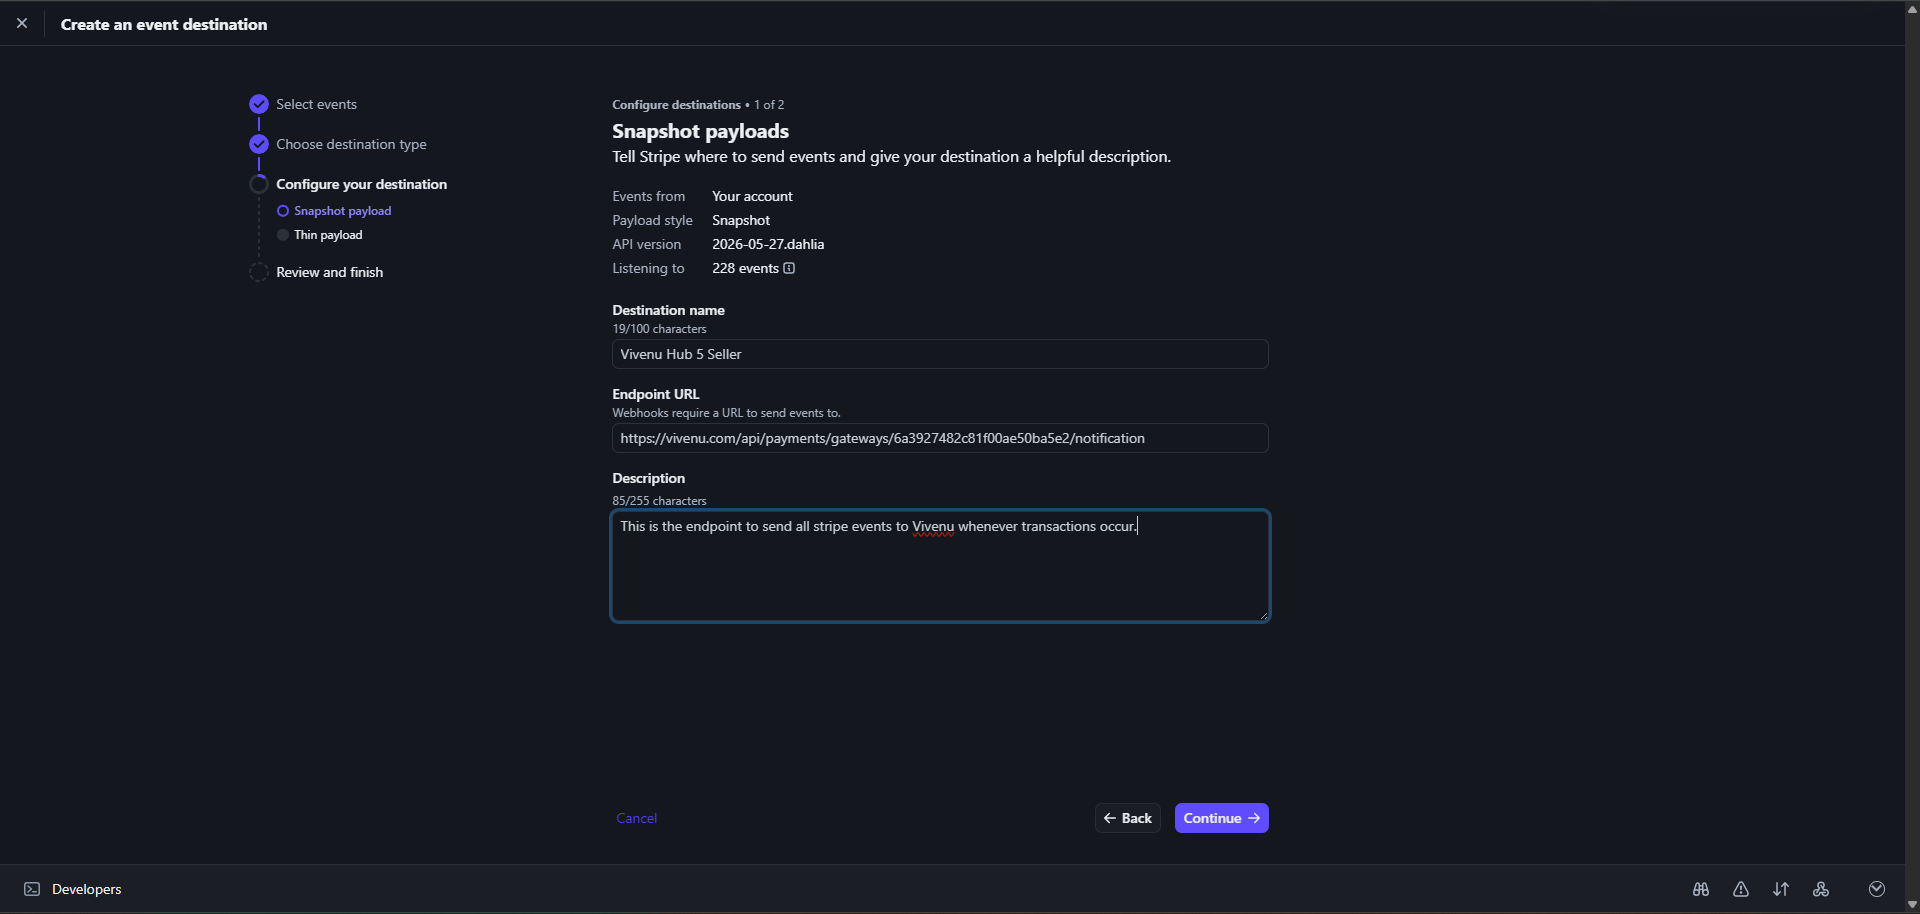Click the 19/100 characters counter
The height and width of the screenshot is (914, 1920).
tap(659, 329)
